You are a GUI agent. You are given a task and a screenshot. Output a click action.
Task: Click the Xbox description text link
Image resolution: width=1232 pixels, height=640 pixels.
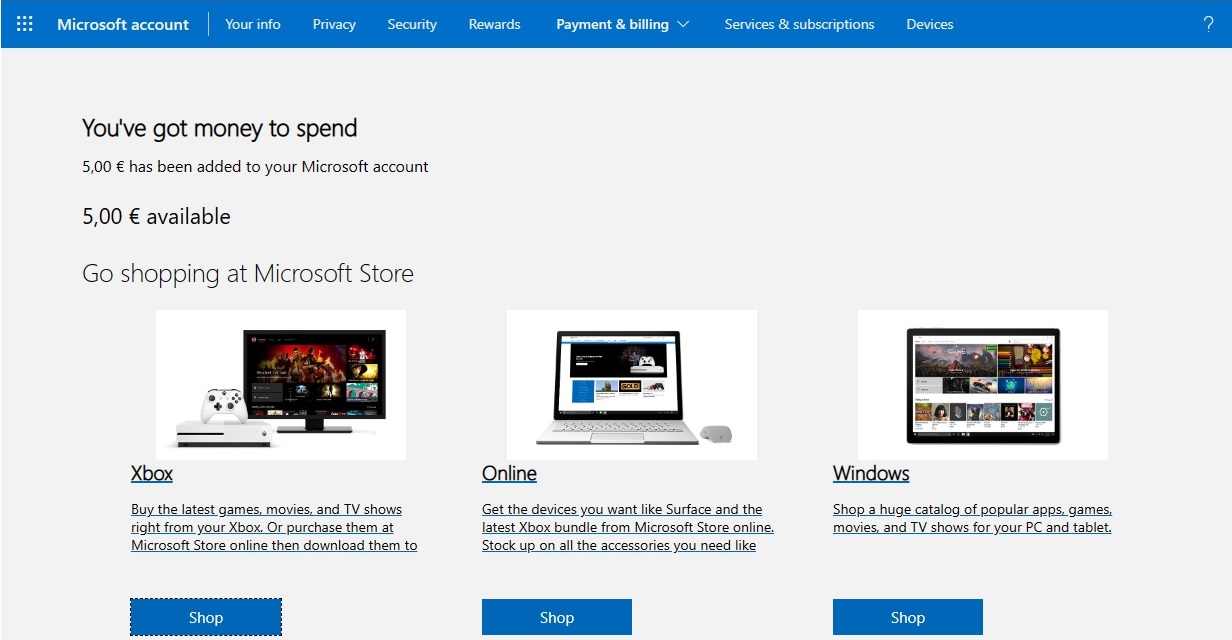pyautogui.click(x=274, y=527)
